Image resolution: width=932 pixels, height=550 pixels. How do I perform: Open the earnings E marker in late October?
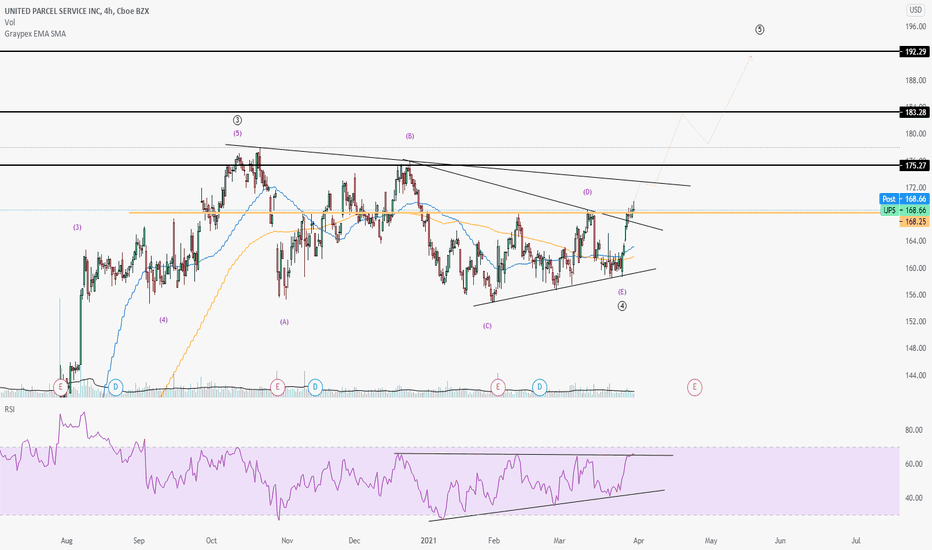tap(277, 388)
